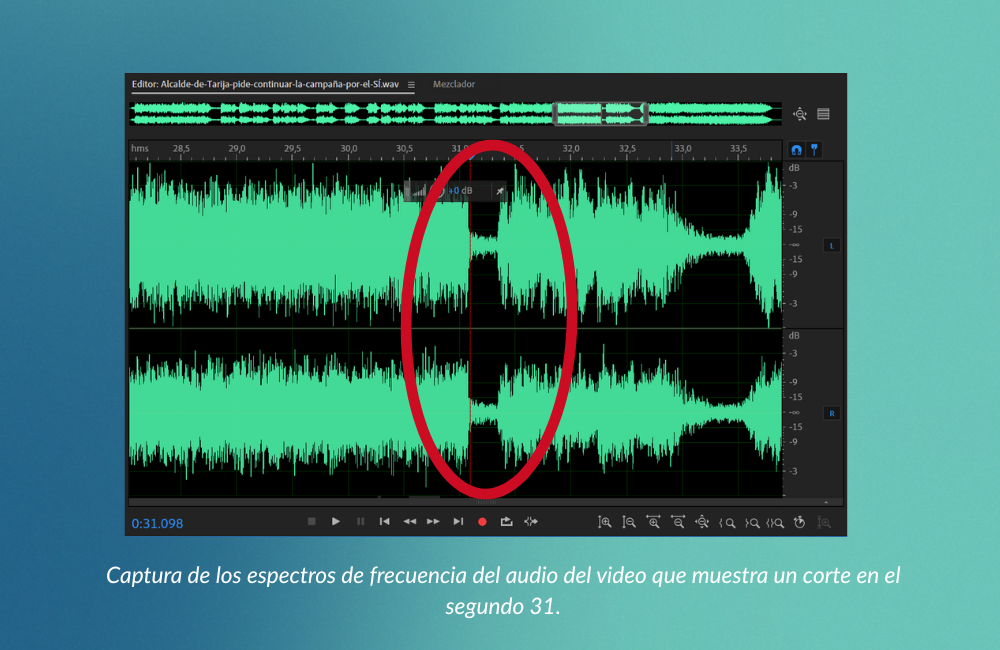Move playhead to previous marker
Viewport: 1000px width, 650px height.
(x=384, y=521)
